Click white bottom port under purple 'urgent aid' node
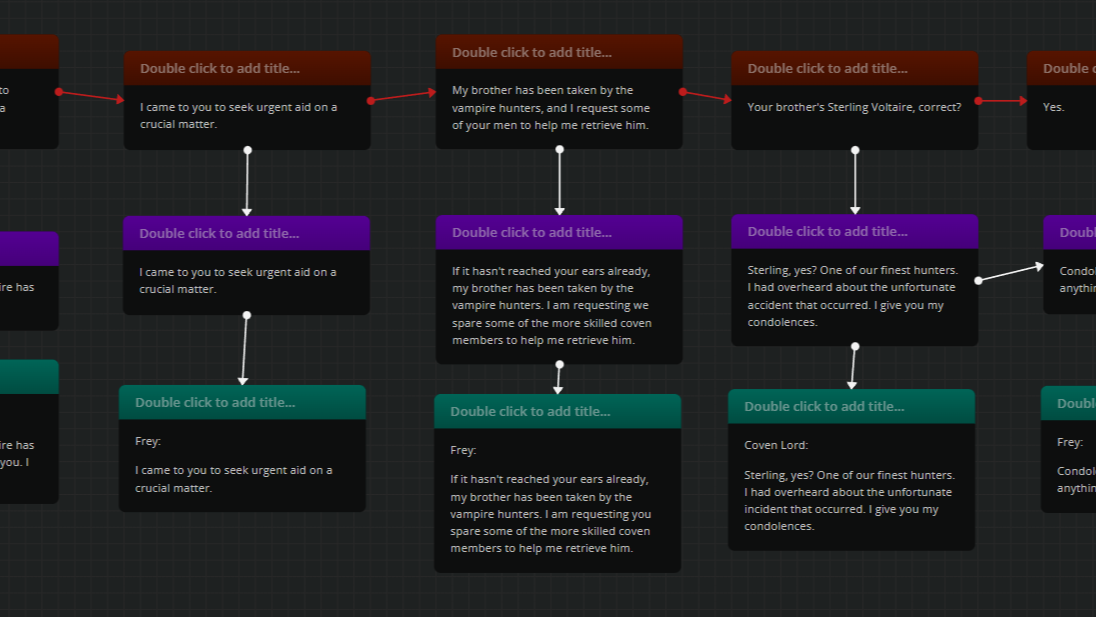The width and height of the screenshot is (1096, 617). (247, 315)
